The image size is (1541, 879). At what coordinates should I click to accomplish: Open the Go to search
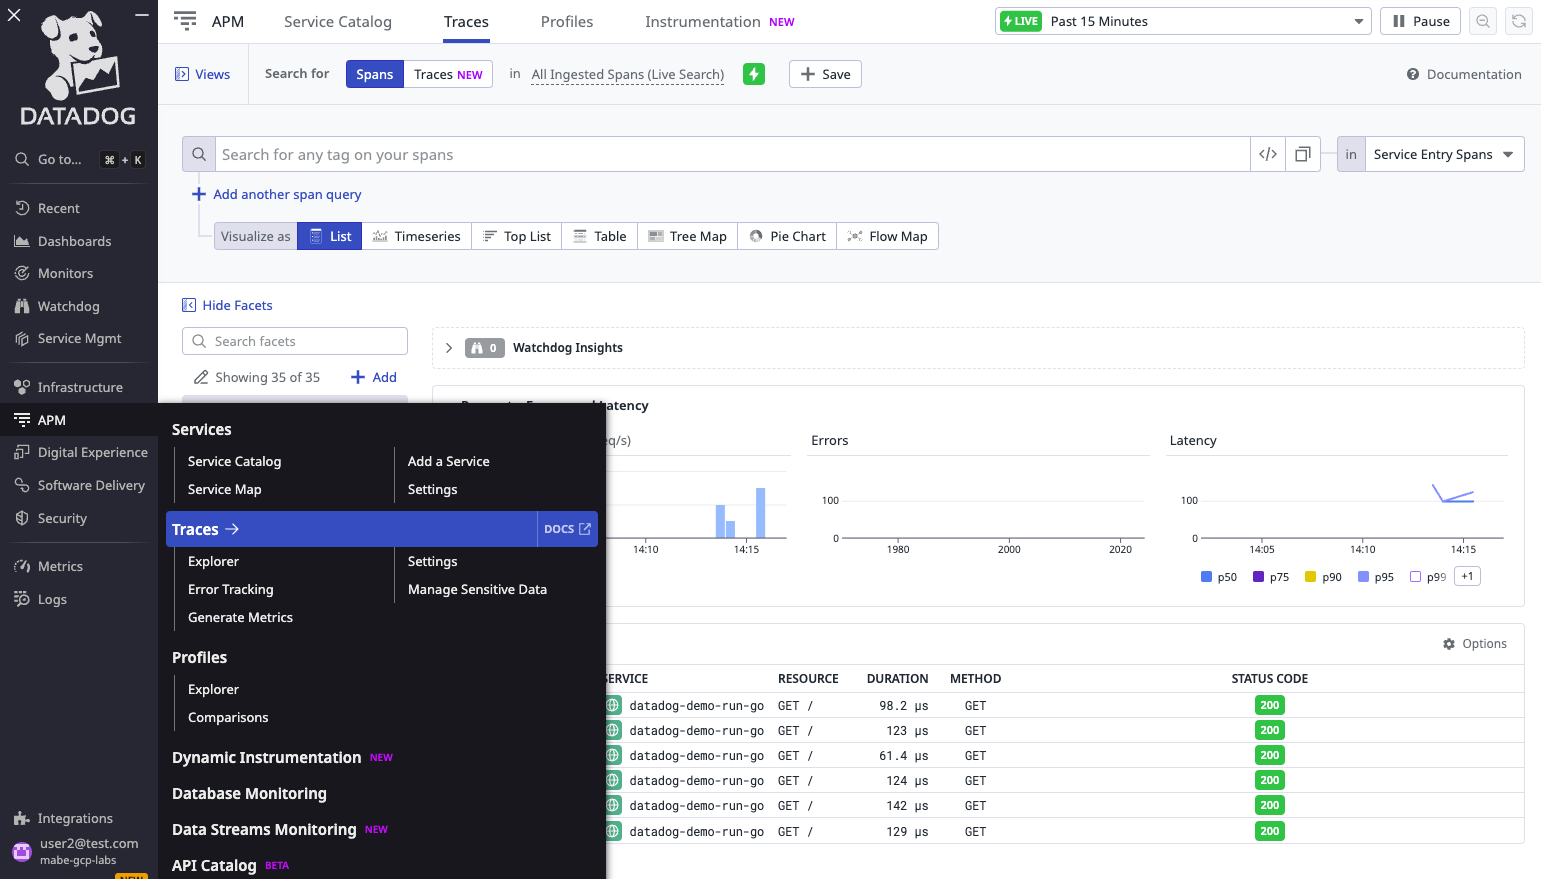(x=78, y=159)
